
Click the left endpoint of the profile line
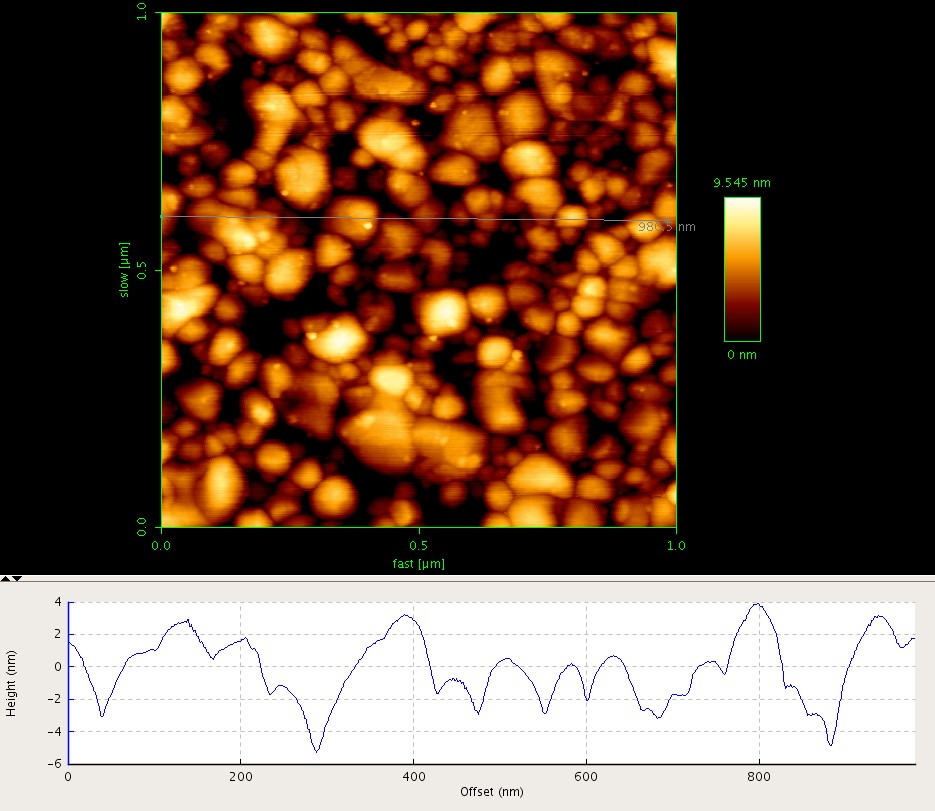pos(161,216)
